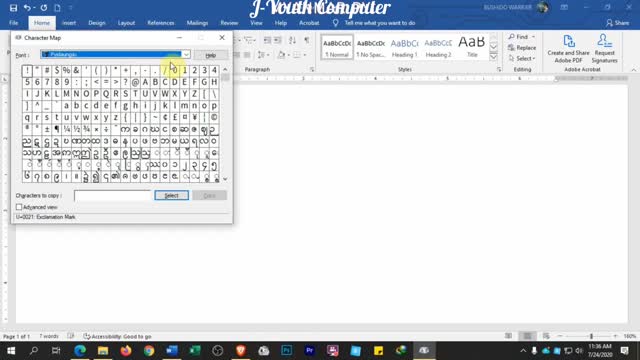Decrease the paragraph indent
The image size is (640, 360).
click(x=267, y=40)
